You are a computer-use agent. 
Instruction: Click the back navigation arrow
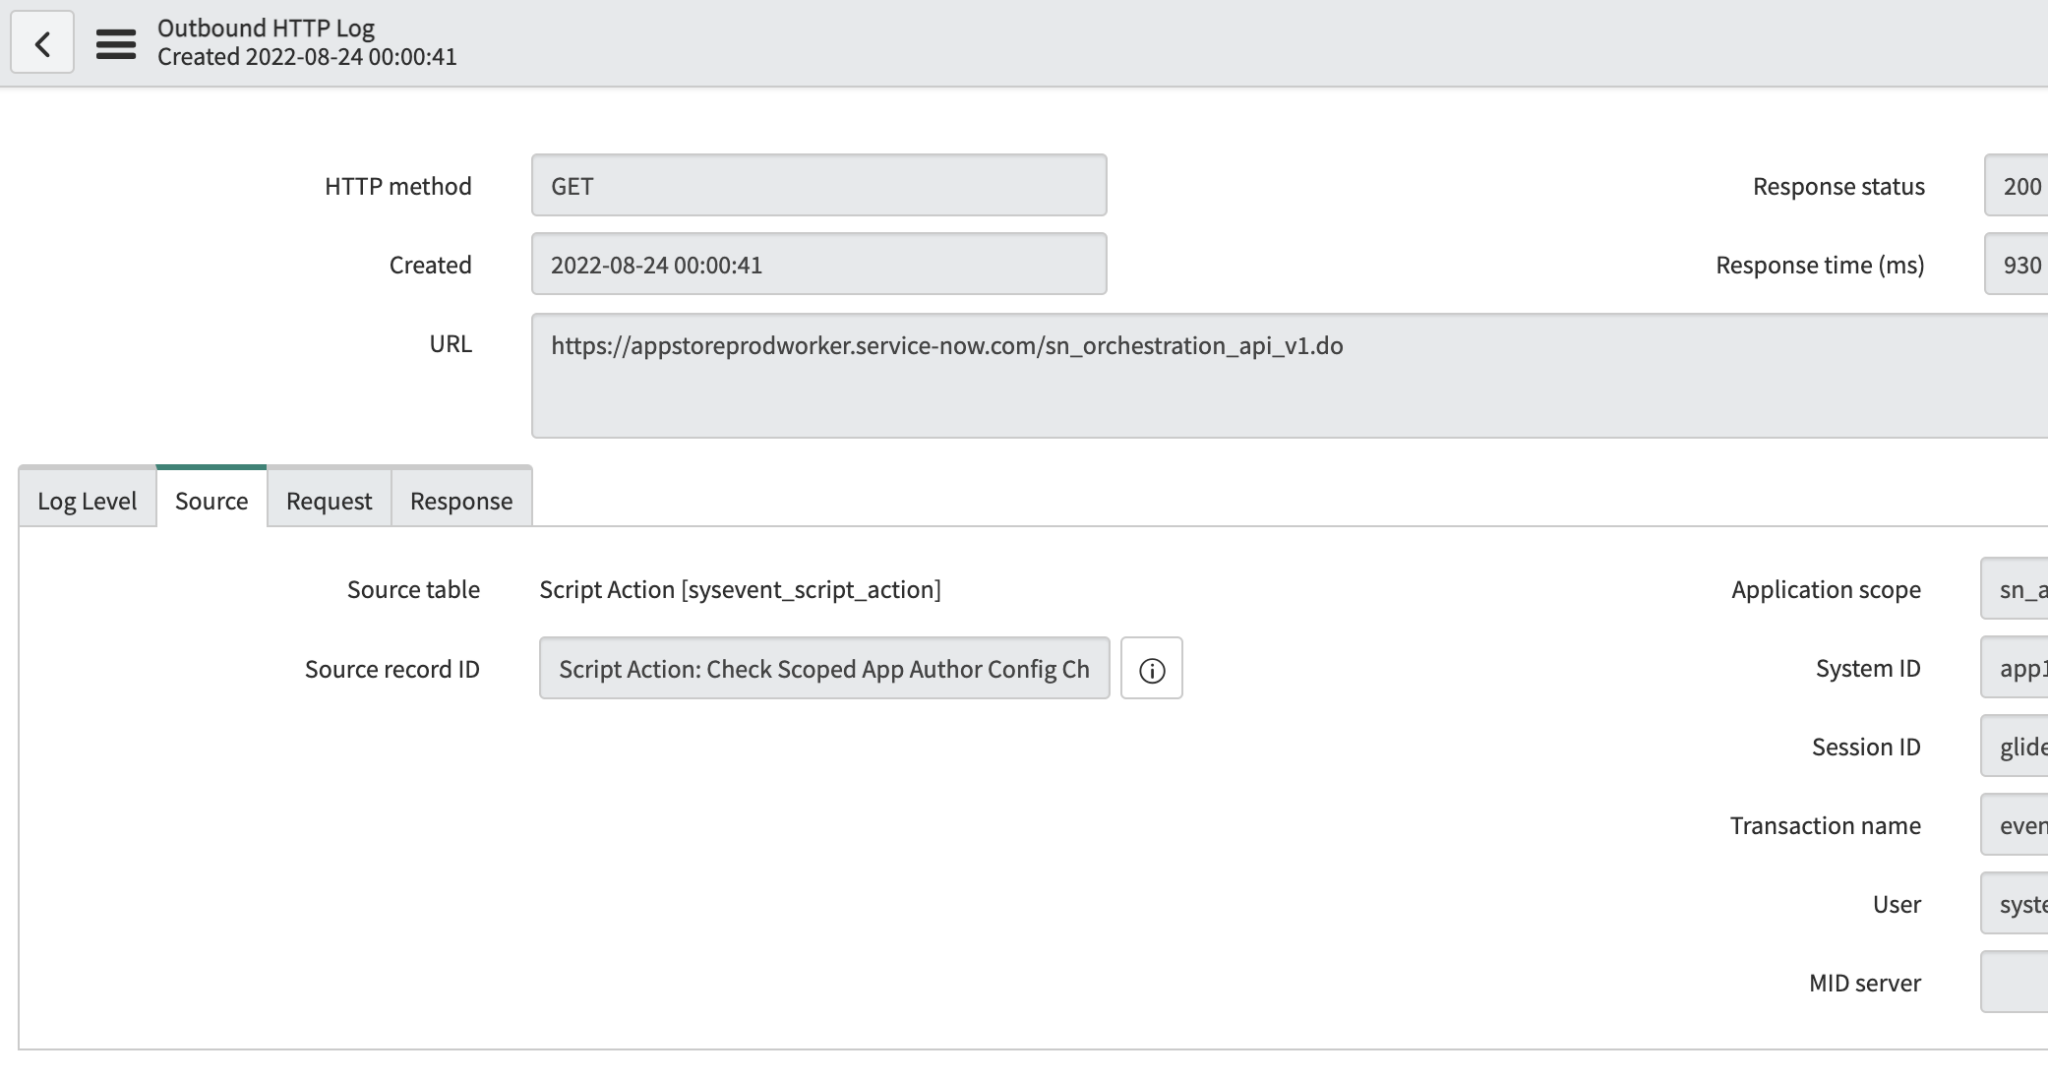[41, 41]
